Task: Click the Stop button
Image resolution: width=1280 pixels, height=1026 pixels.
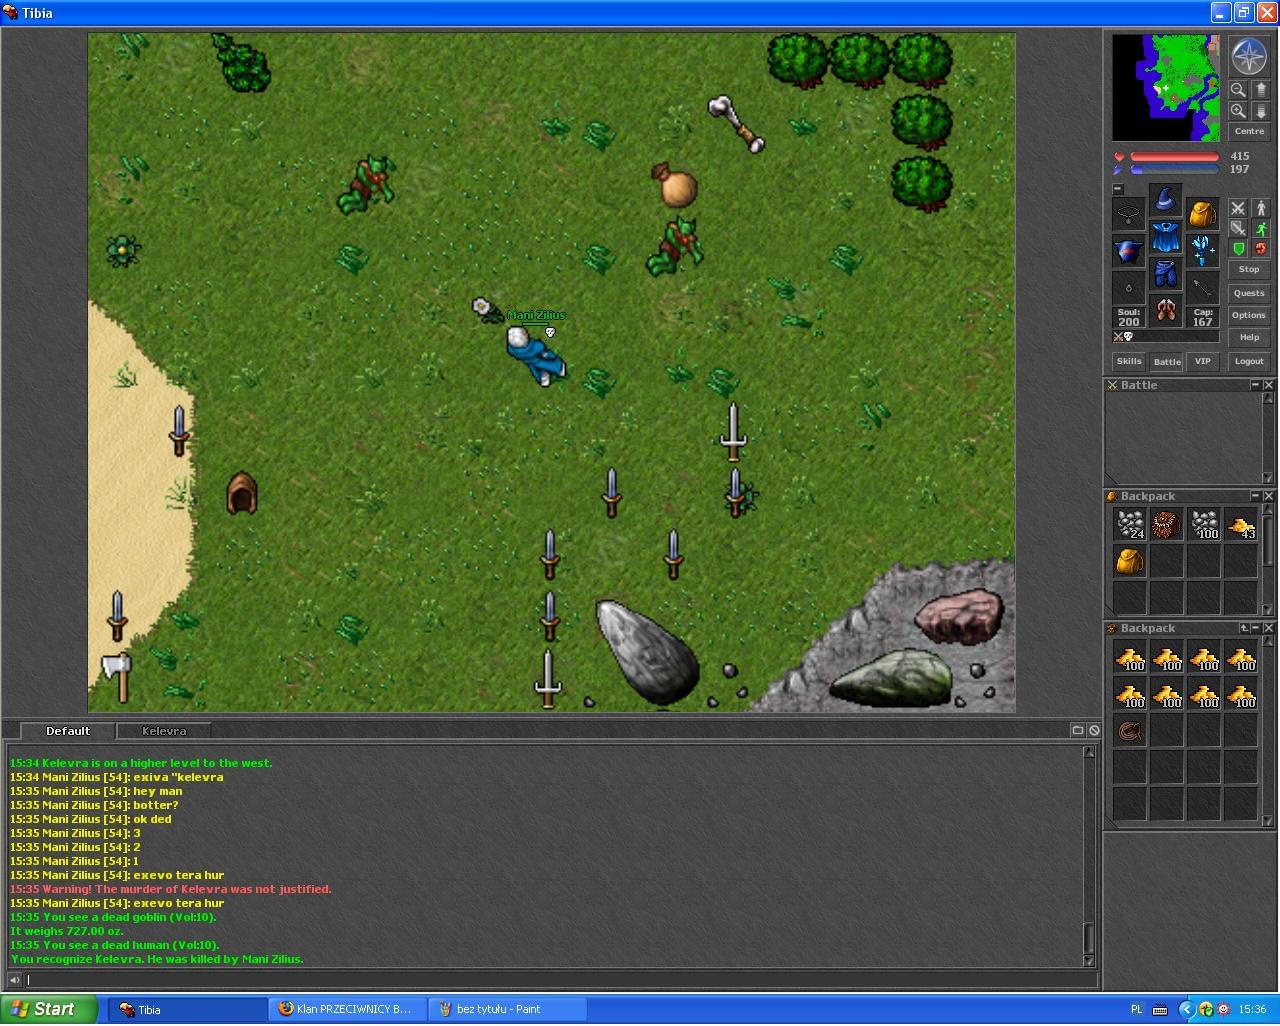Action: coord(1249,269)
